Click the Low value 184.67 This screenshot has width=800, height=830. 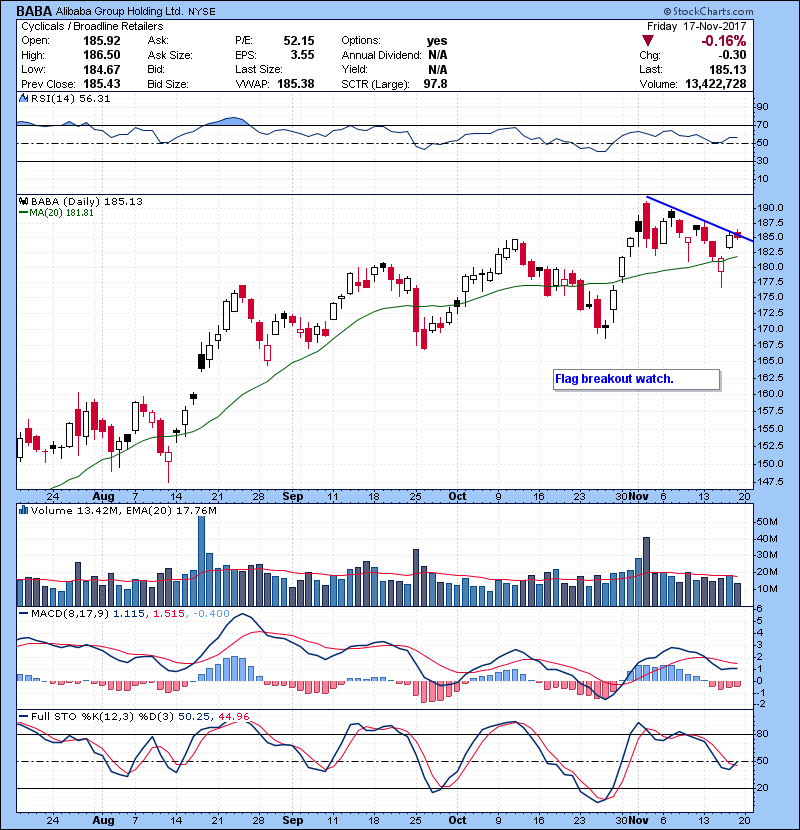click(x=102, y=70)
